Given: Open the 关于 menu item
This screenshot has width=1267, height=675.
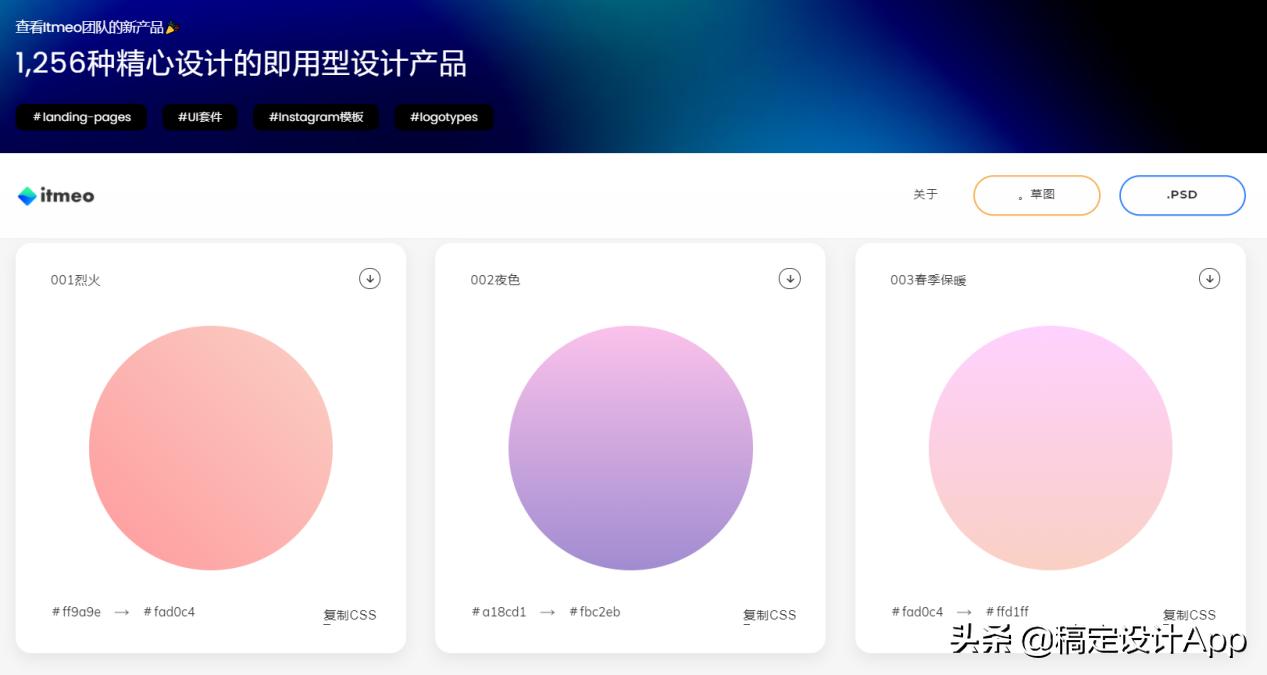Looking at the screenshot, I should tap(925, 195).
